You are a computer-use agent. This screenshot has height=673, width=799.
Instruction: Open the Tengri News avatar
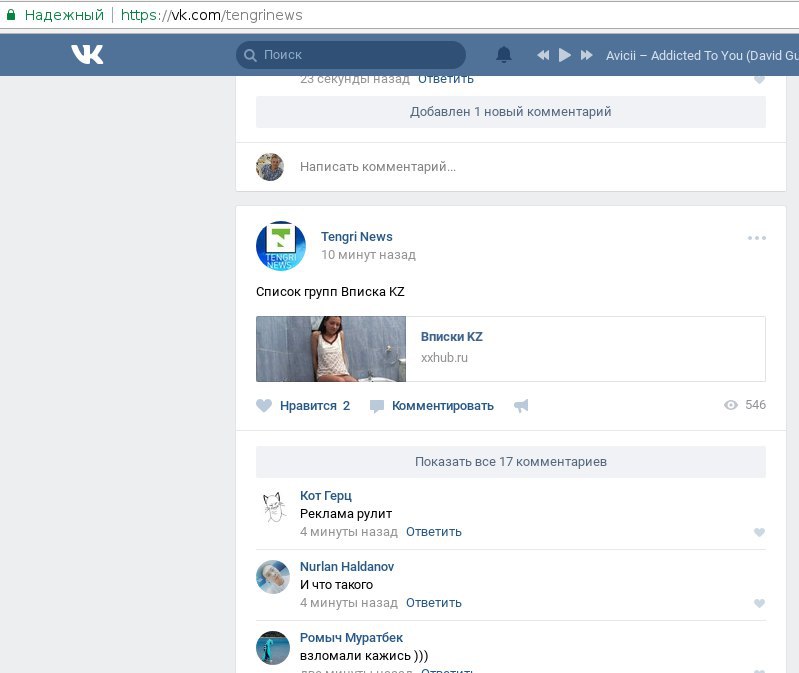click(281, 246)
